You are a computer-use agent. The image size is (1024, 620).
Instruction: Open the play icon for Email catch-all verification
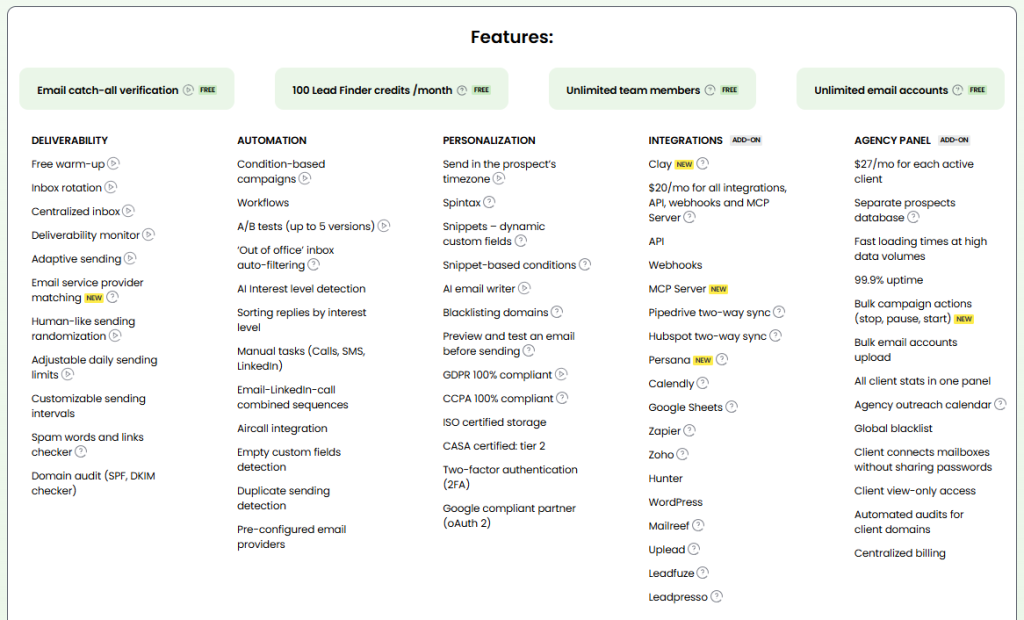(187, 90)
